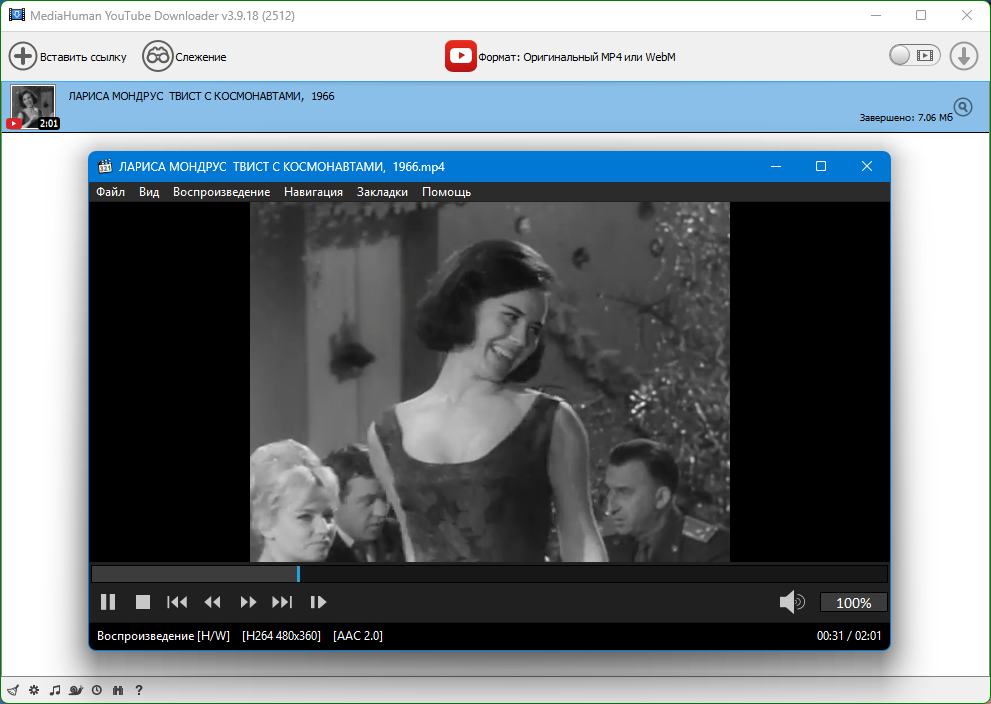Click the snail speed limit icon
991x704 pixels.
pos(76,690)
